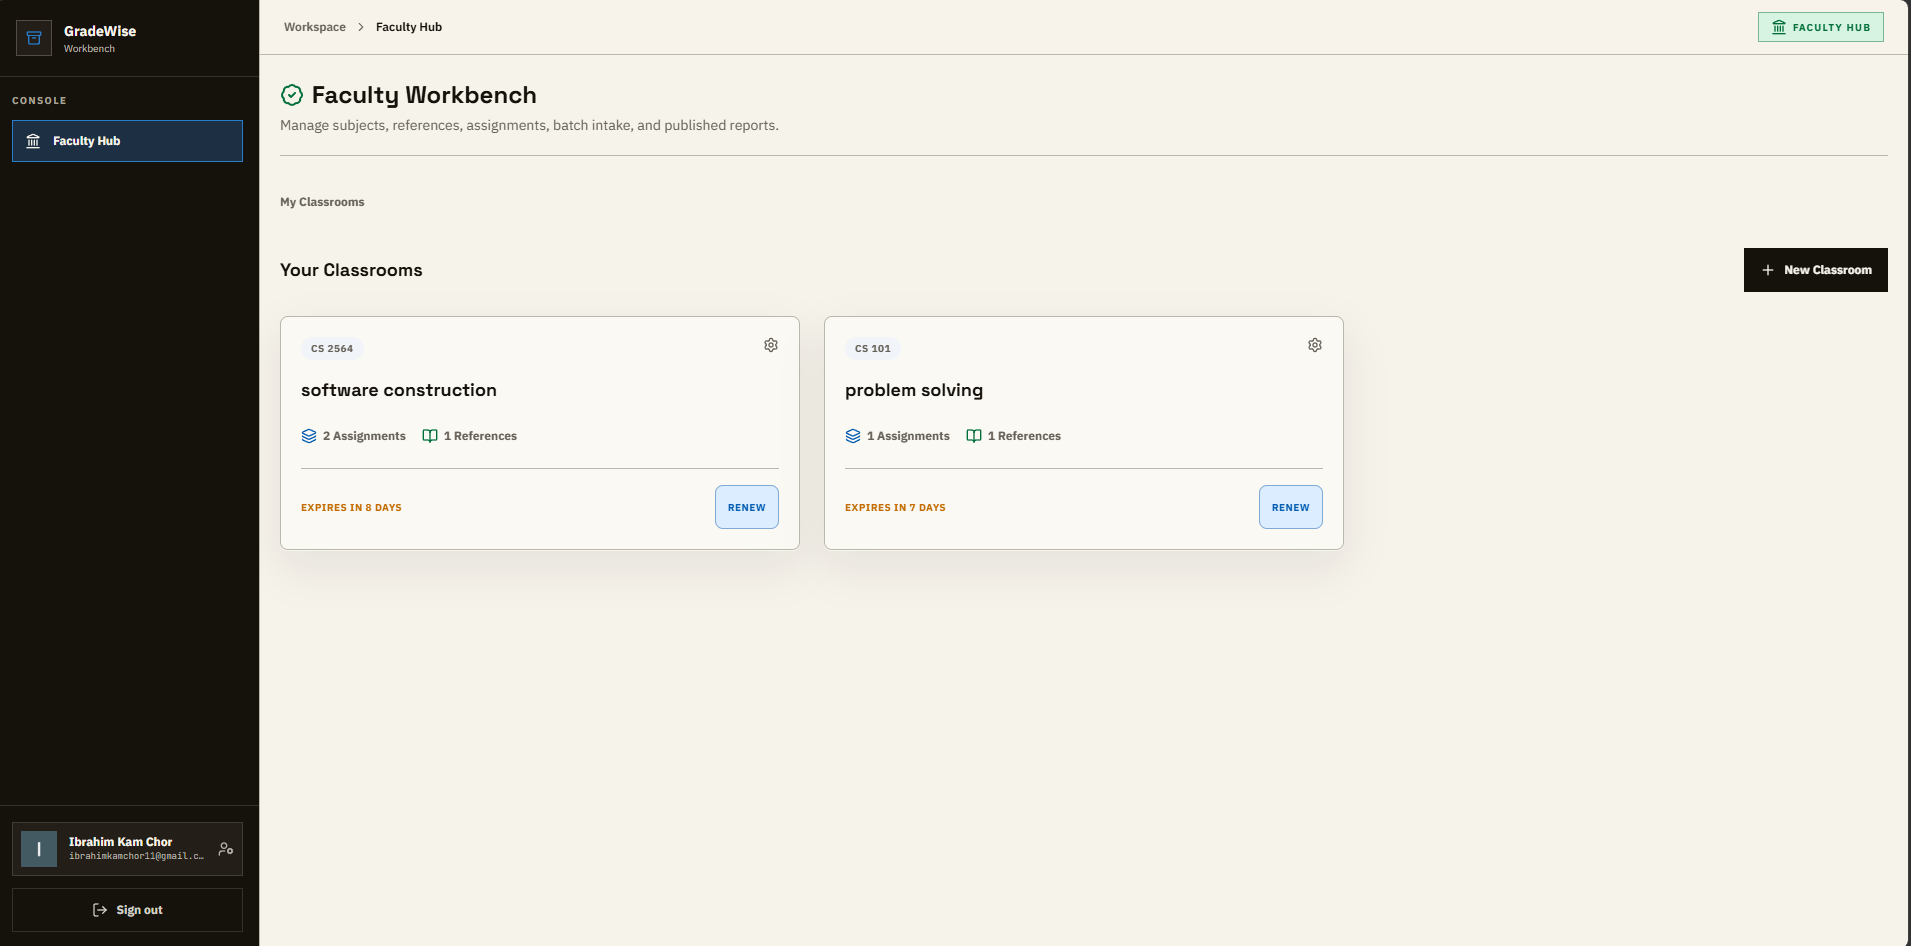The image size is (1911, 946).
Task: Create a New Classroom
Action: (x=1815, y=270)
